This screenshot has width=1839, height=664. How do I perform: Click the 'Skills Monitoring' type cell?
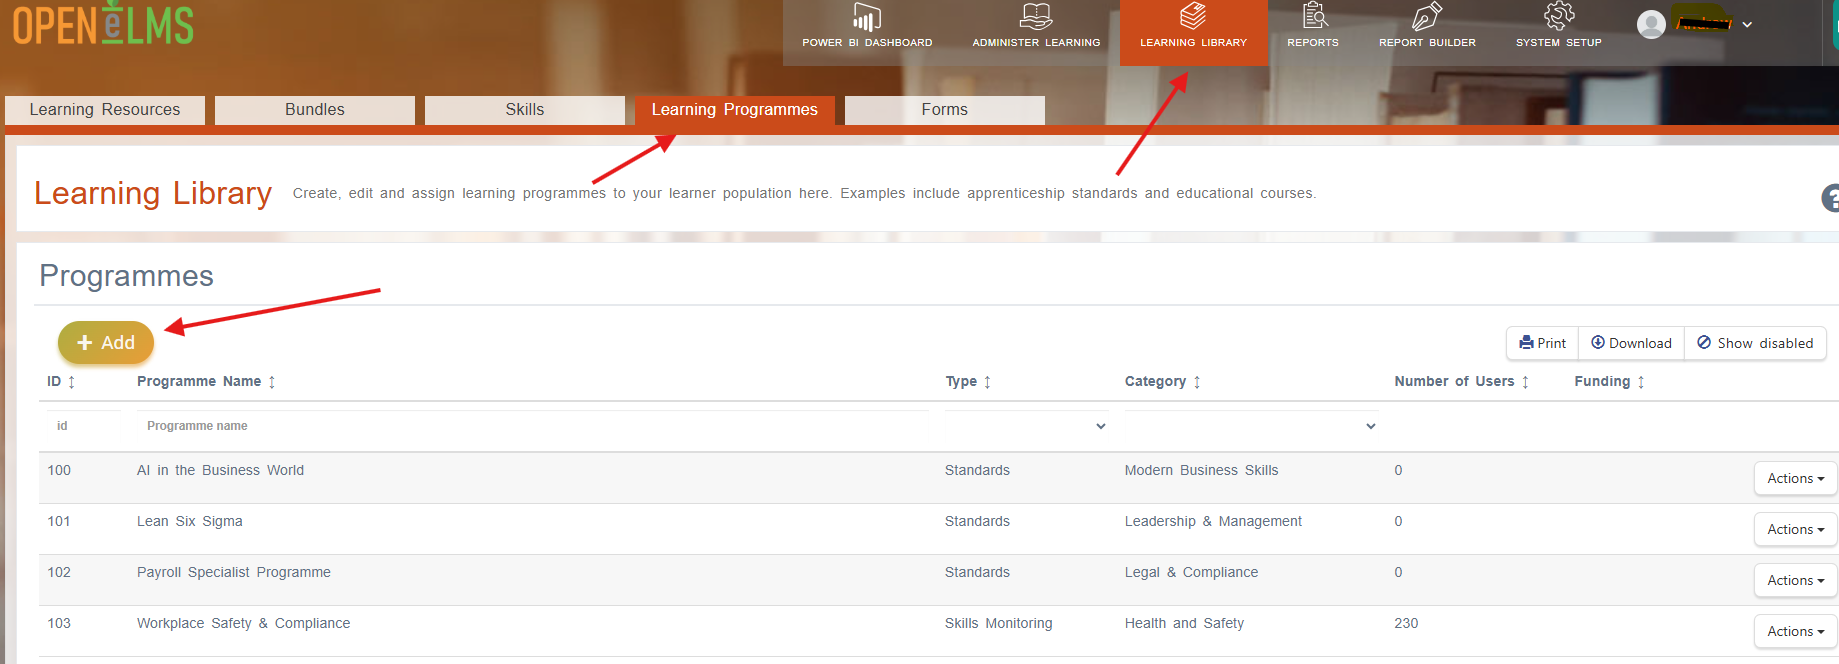click(999, 624)
